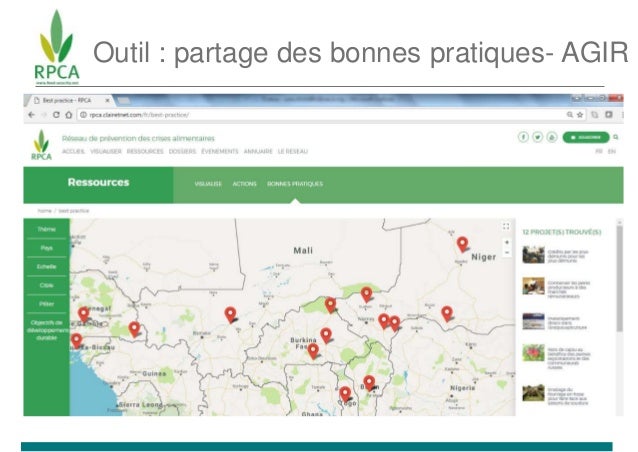Reload the page with the refresh icon

coord(57,115)
